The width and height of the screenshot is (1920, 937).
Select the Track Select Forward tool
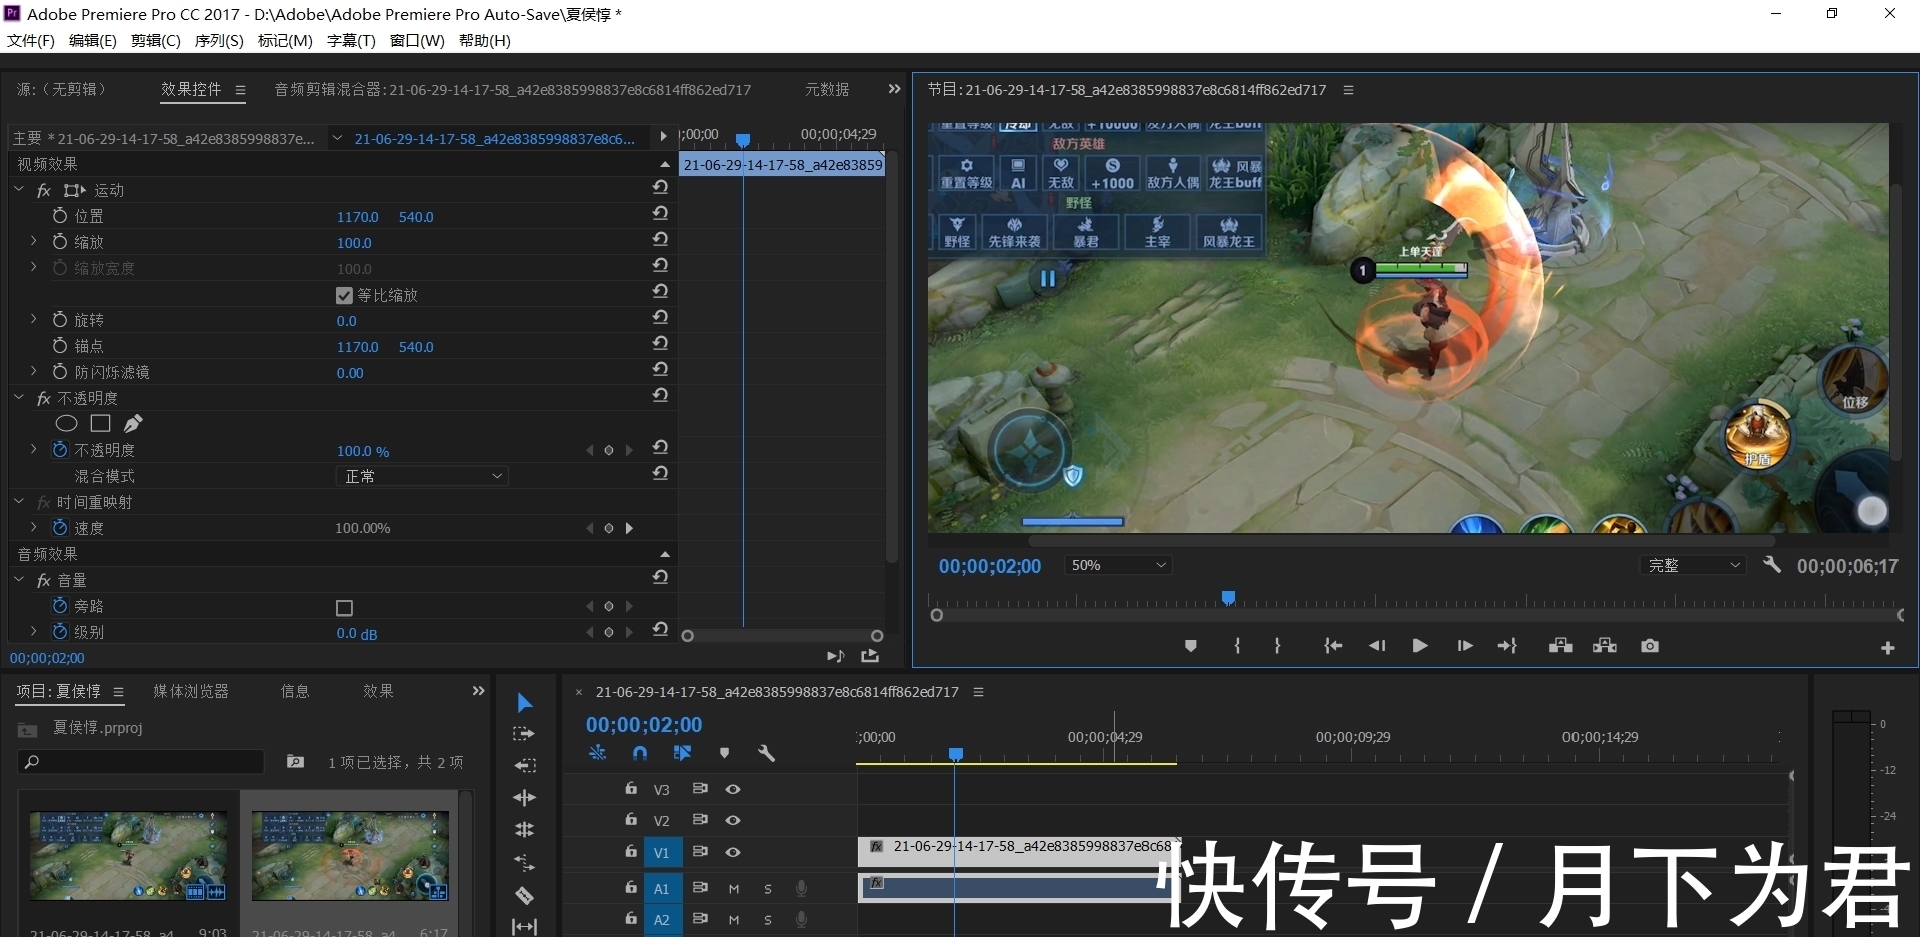pyautogui.click(x=524, y=734)
